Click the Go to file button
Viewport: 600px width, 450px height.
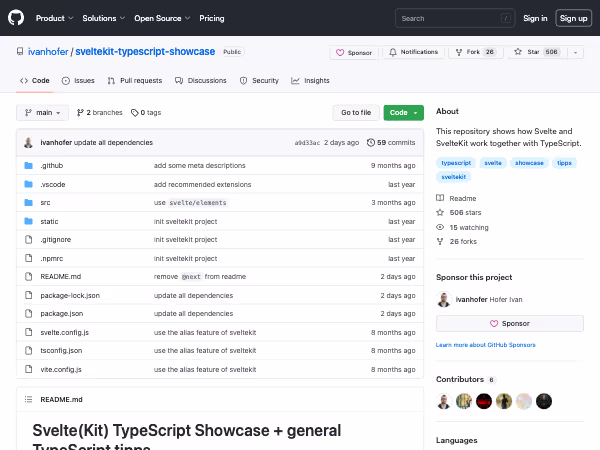(x=356, y=112)
